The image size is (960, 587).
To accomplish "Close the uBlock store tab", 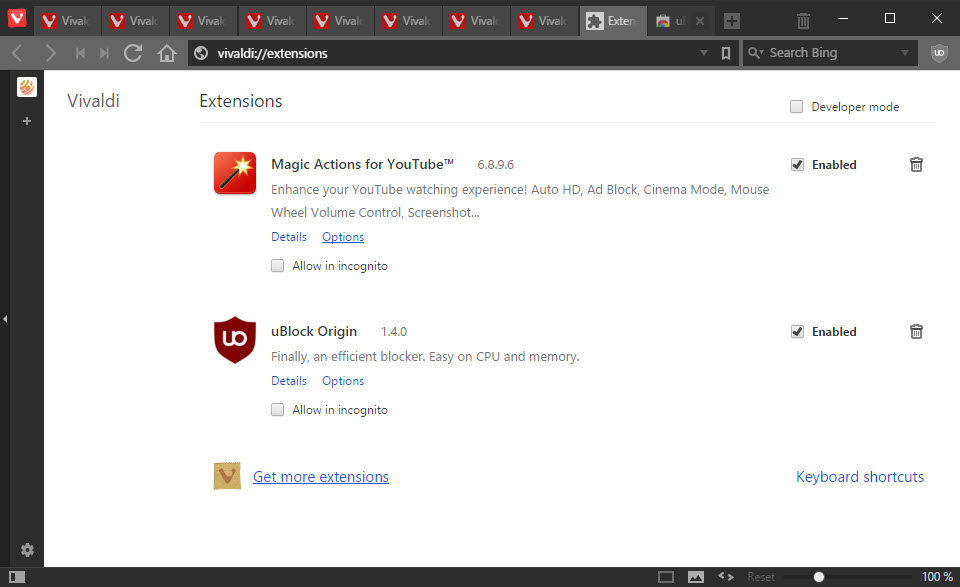I will tap(700, 21).
